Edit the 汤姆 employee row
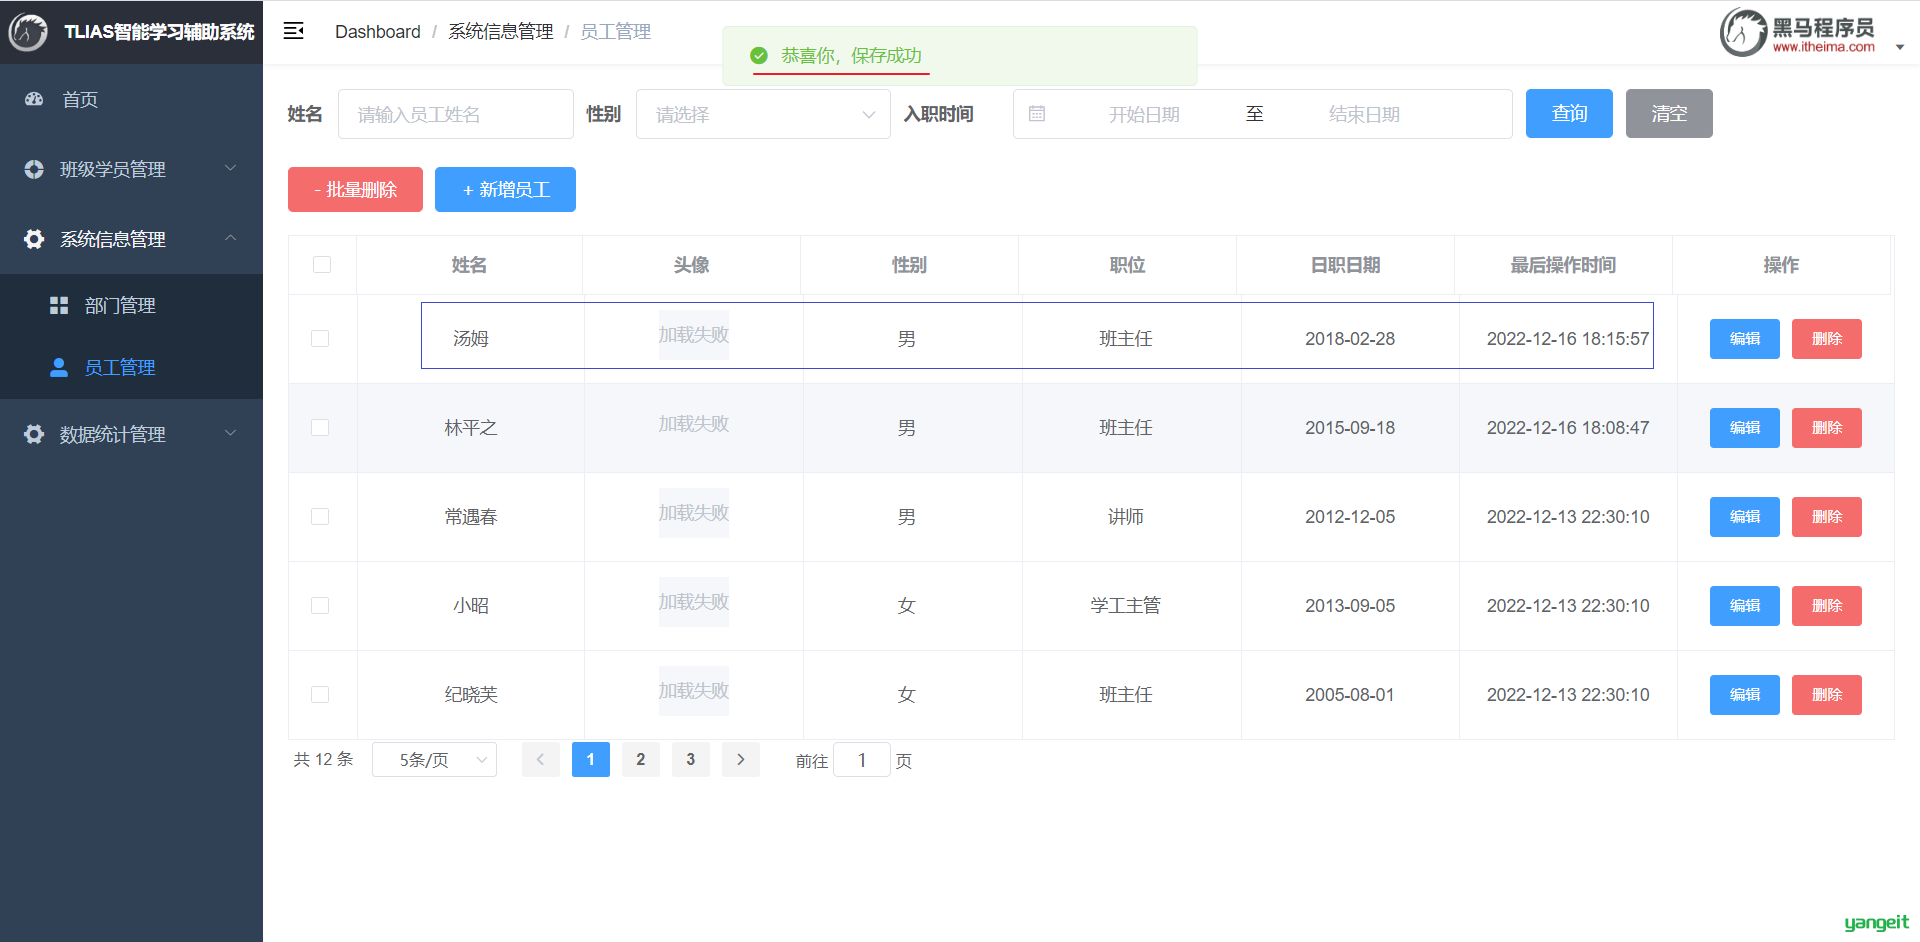Viewport: 1920px width, 942px height. pos(1745,339)
